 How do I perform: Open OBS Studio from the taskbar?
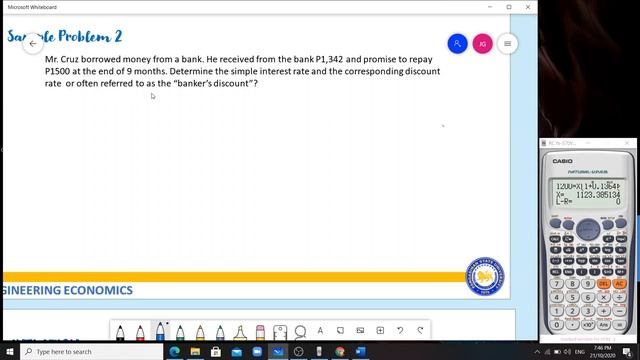coord(298,351)
